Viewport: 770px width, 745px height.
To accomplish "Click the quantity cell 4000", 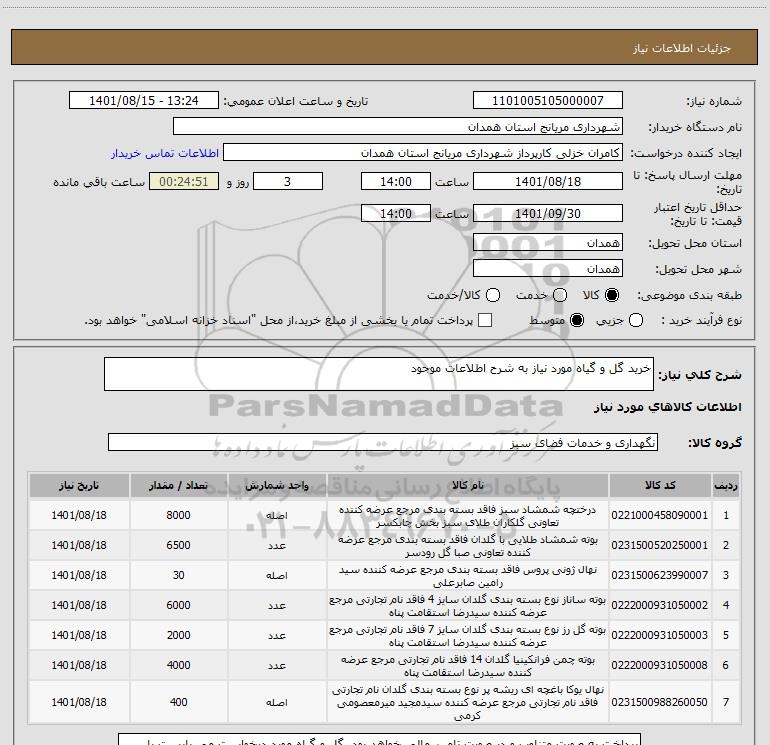I will [x=178, y=665].
